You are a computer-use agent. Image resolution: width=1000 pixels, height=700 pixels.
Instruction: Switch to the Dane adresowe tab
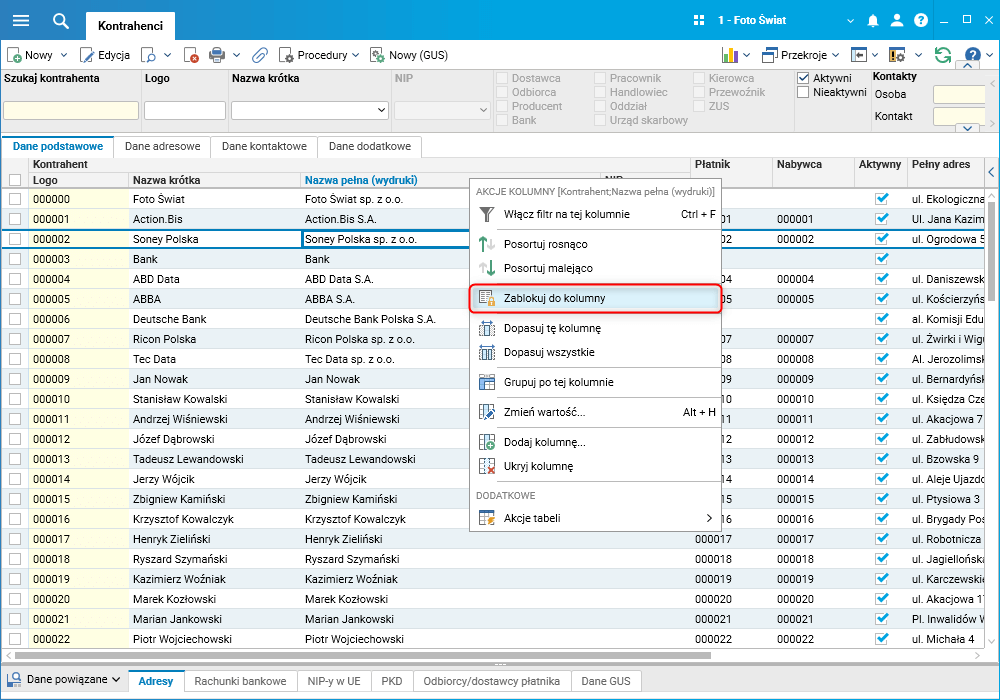162,146
